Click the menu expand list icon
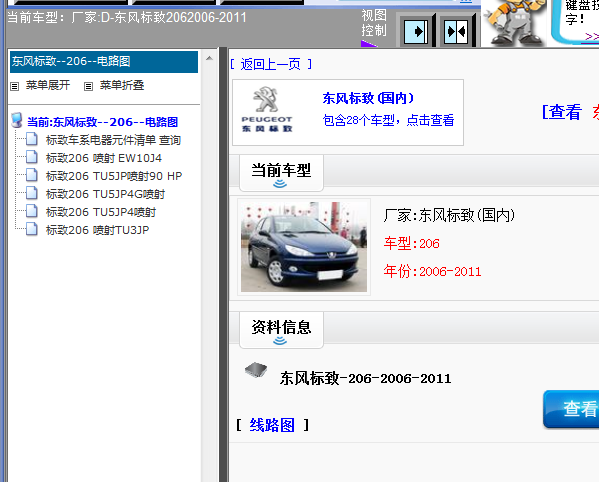599x482 pixels. pyautogui.click(x=15, y=86)
